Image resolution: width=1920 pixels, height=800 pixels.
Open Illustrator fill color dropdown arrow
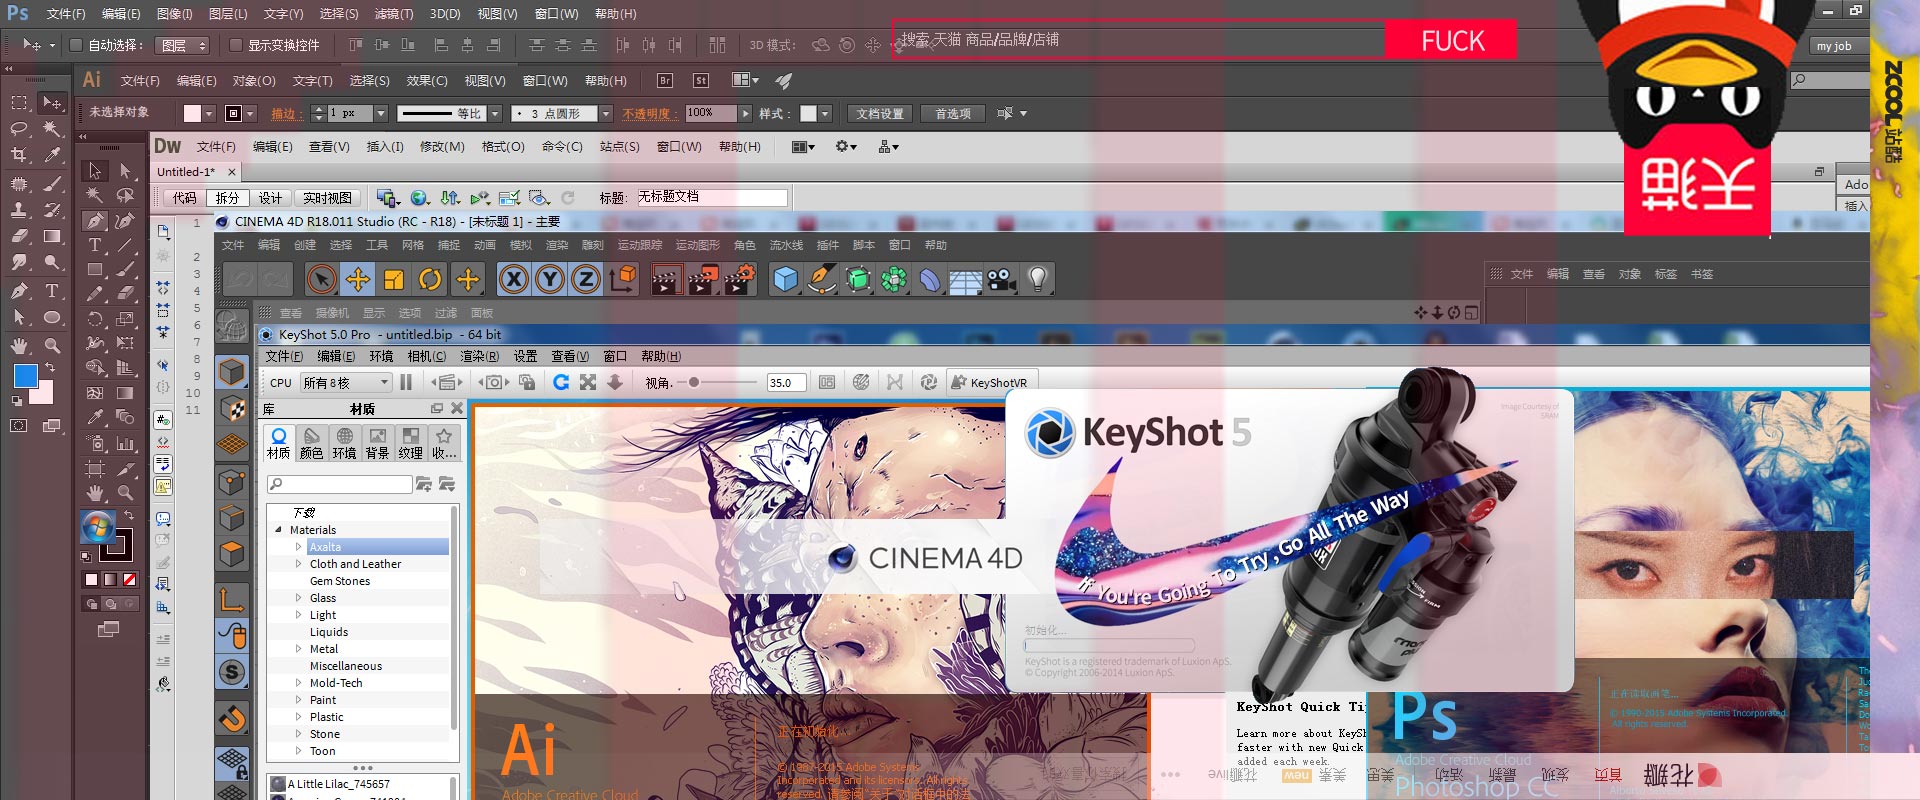coord(209,113)
